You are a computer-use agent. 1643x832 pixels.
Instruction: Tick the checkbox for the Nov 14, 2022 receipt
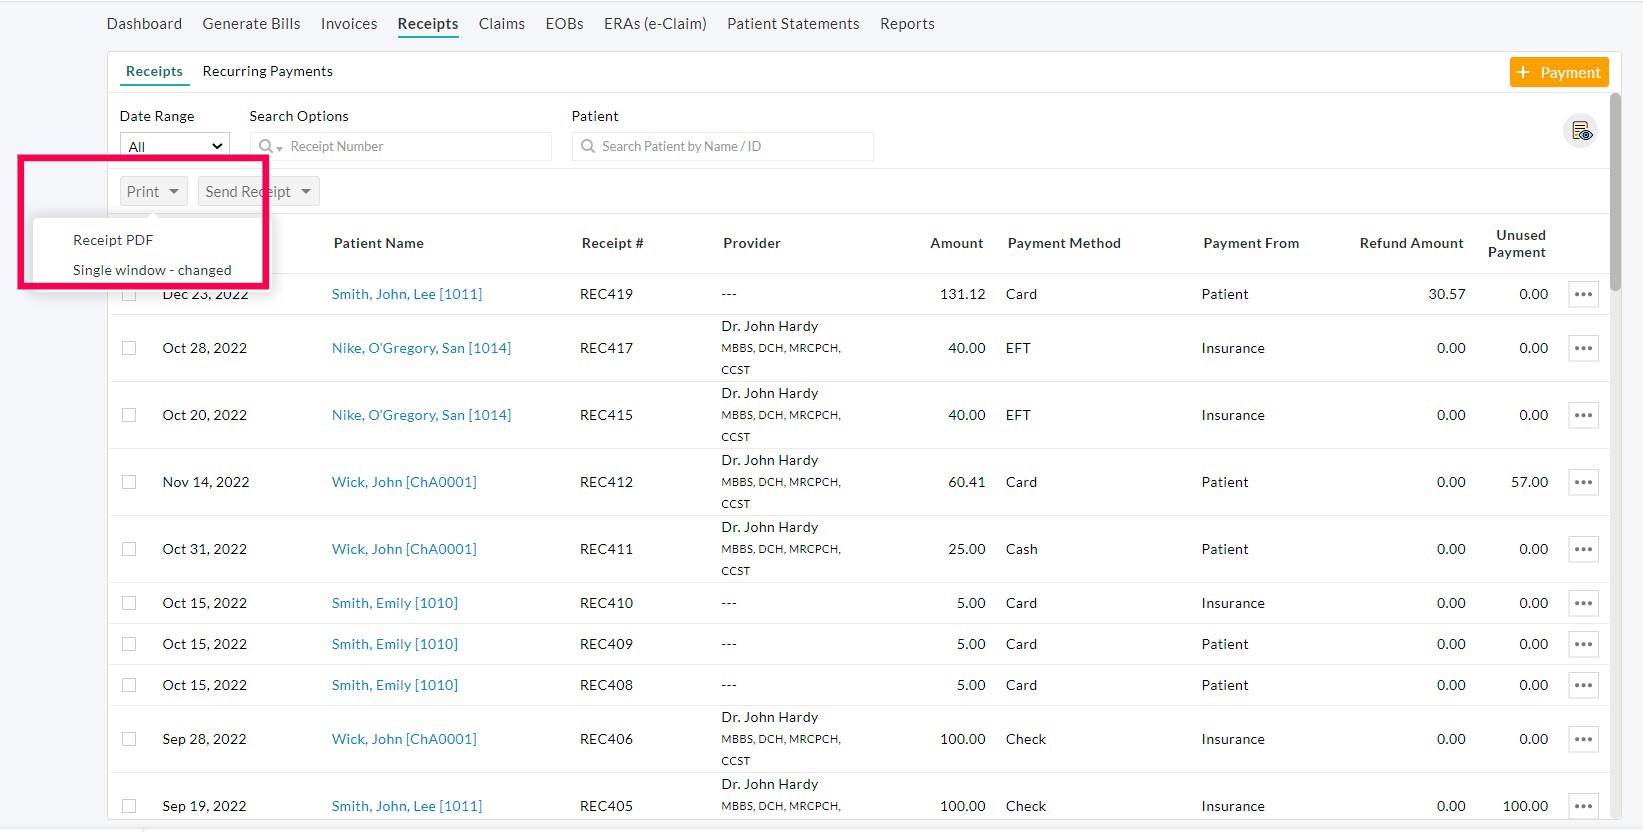(129, 482)
